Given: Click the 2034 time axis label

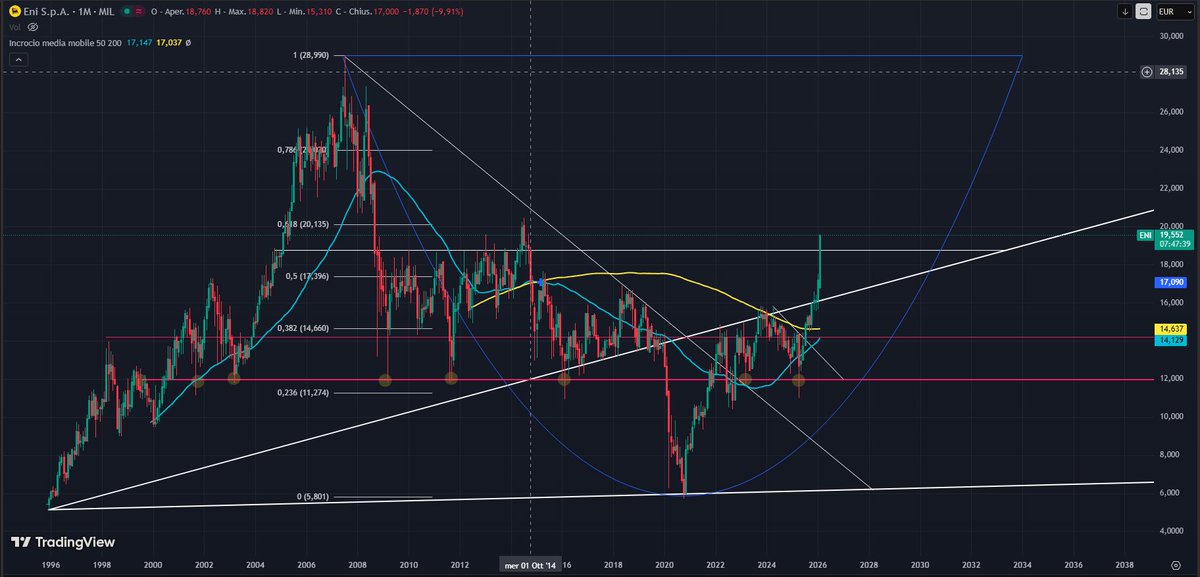Looking at the screenshot, I should point(1023,565).
